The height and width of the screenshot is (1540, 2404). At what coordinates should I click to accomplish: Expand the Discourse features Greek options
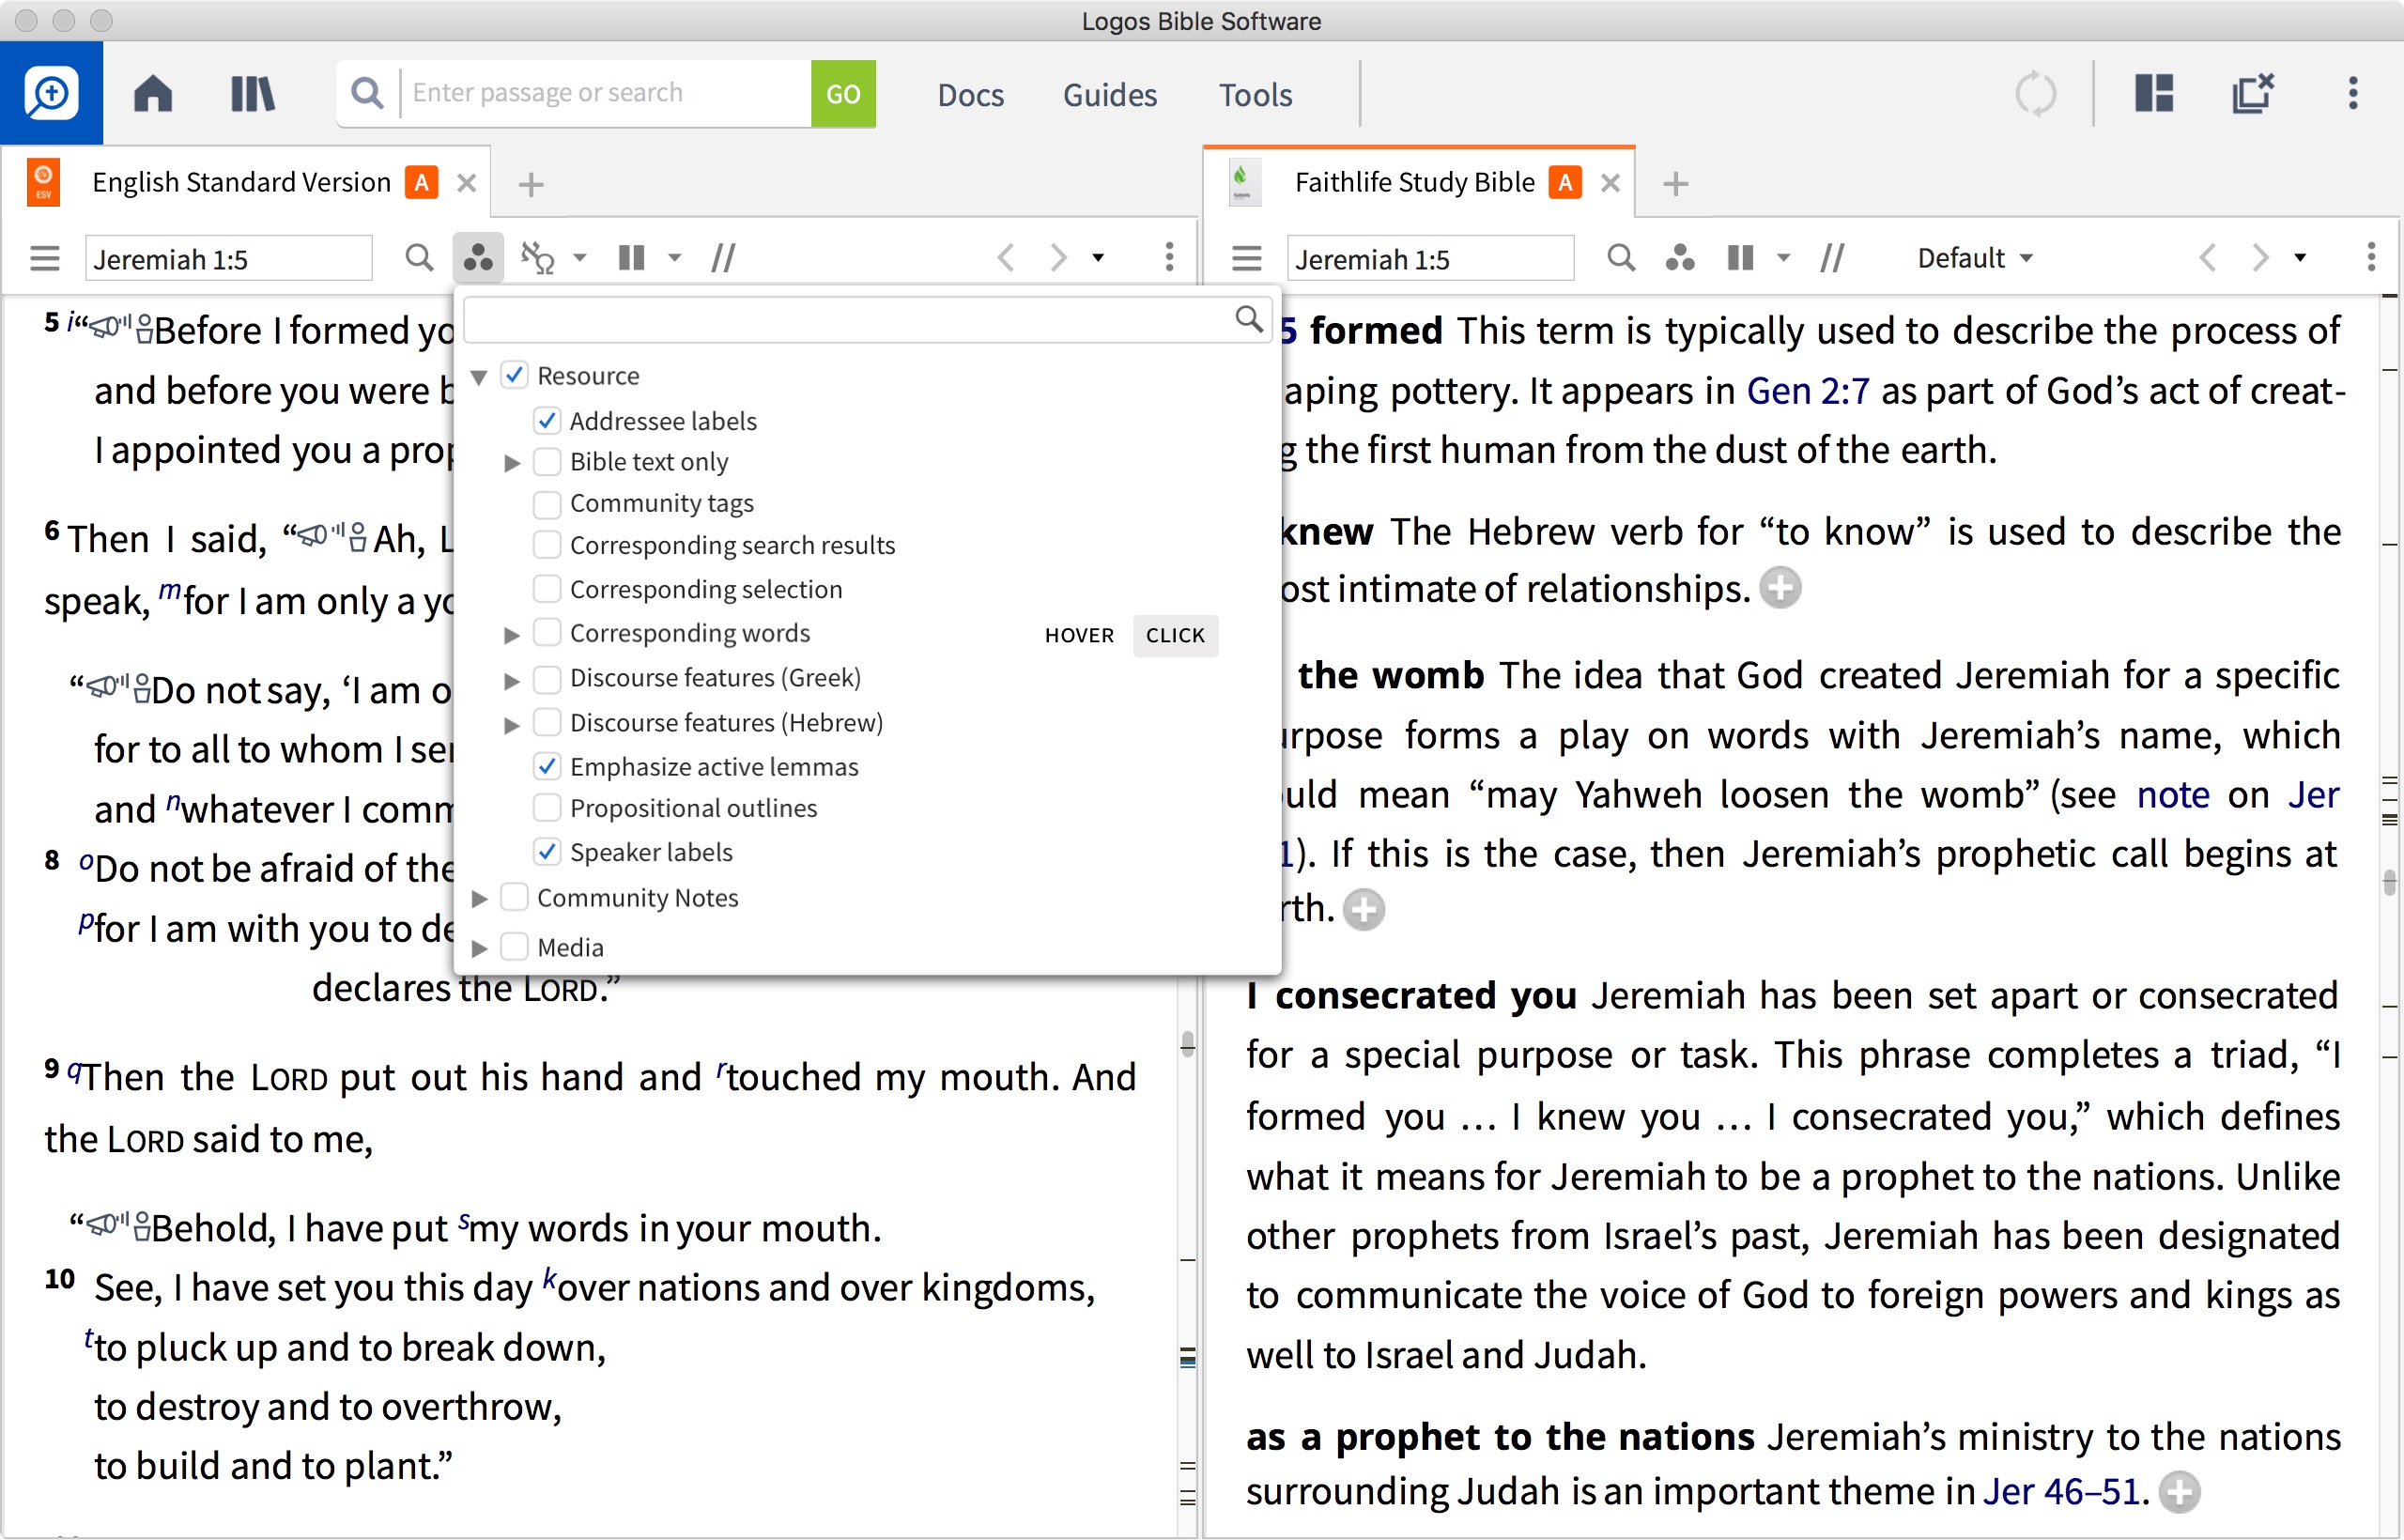pyautogui.click(x=506, y=678)
